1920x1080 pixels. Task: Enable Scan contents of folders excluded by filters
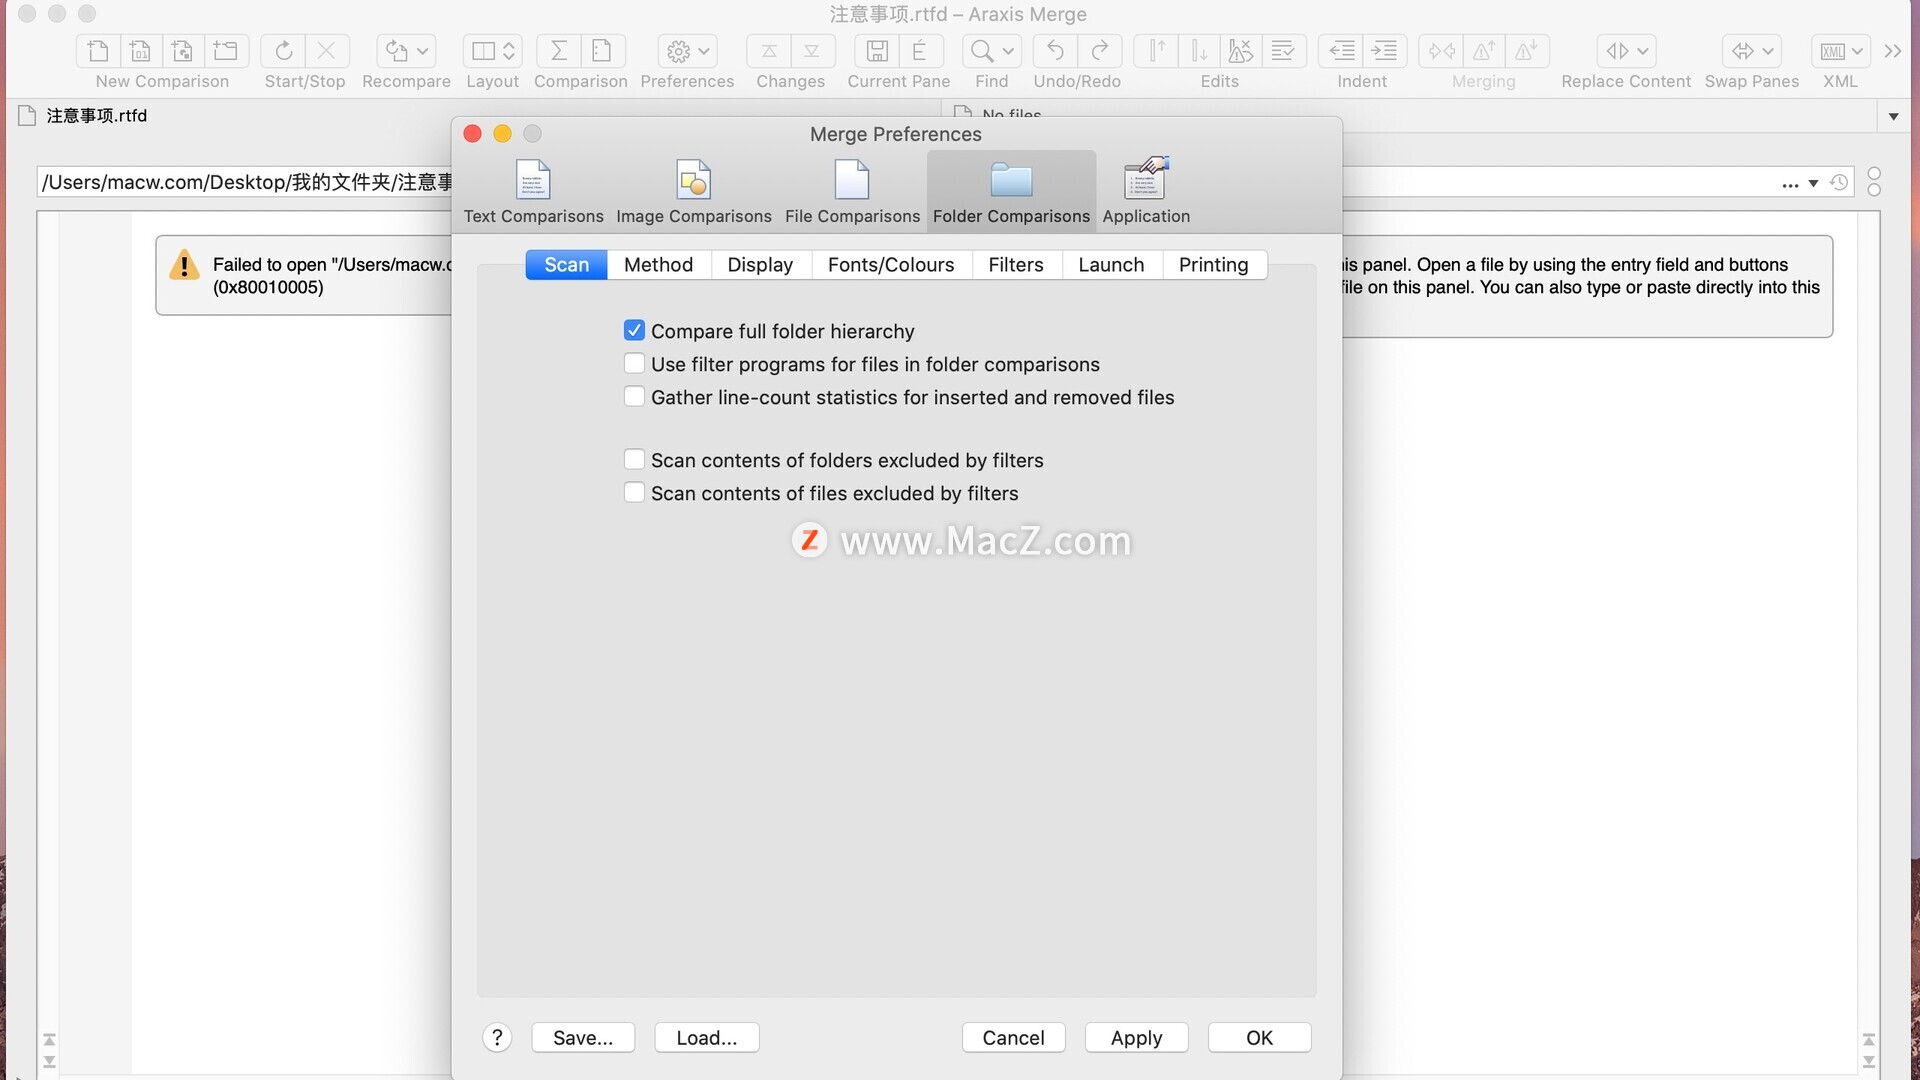634,459
